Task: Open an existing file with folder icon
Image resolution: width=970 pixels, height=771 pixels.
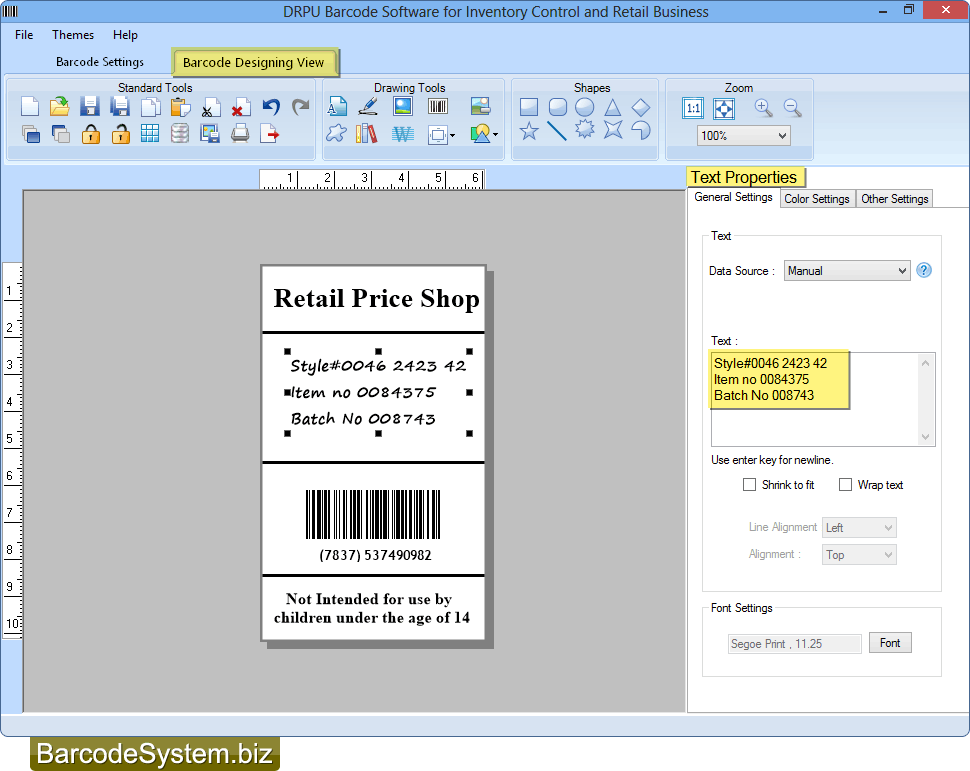Action: pos(59,106)
